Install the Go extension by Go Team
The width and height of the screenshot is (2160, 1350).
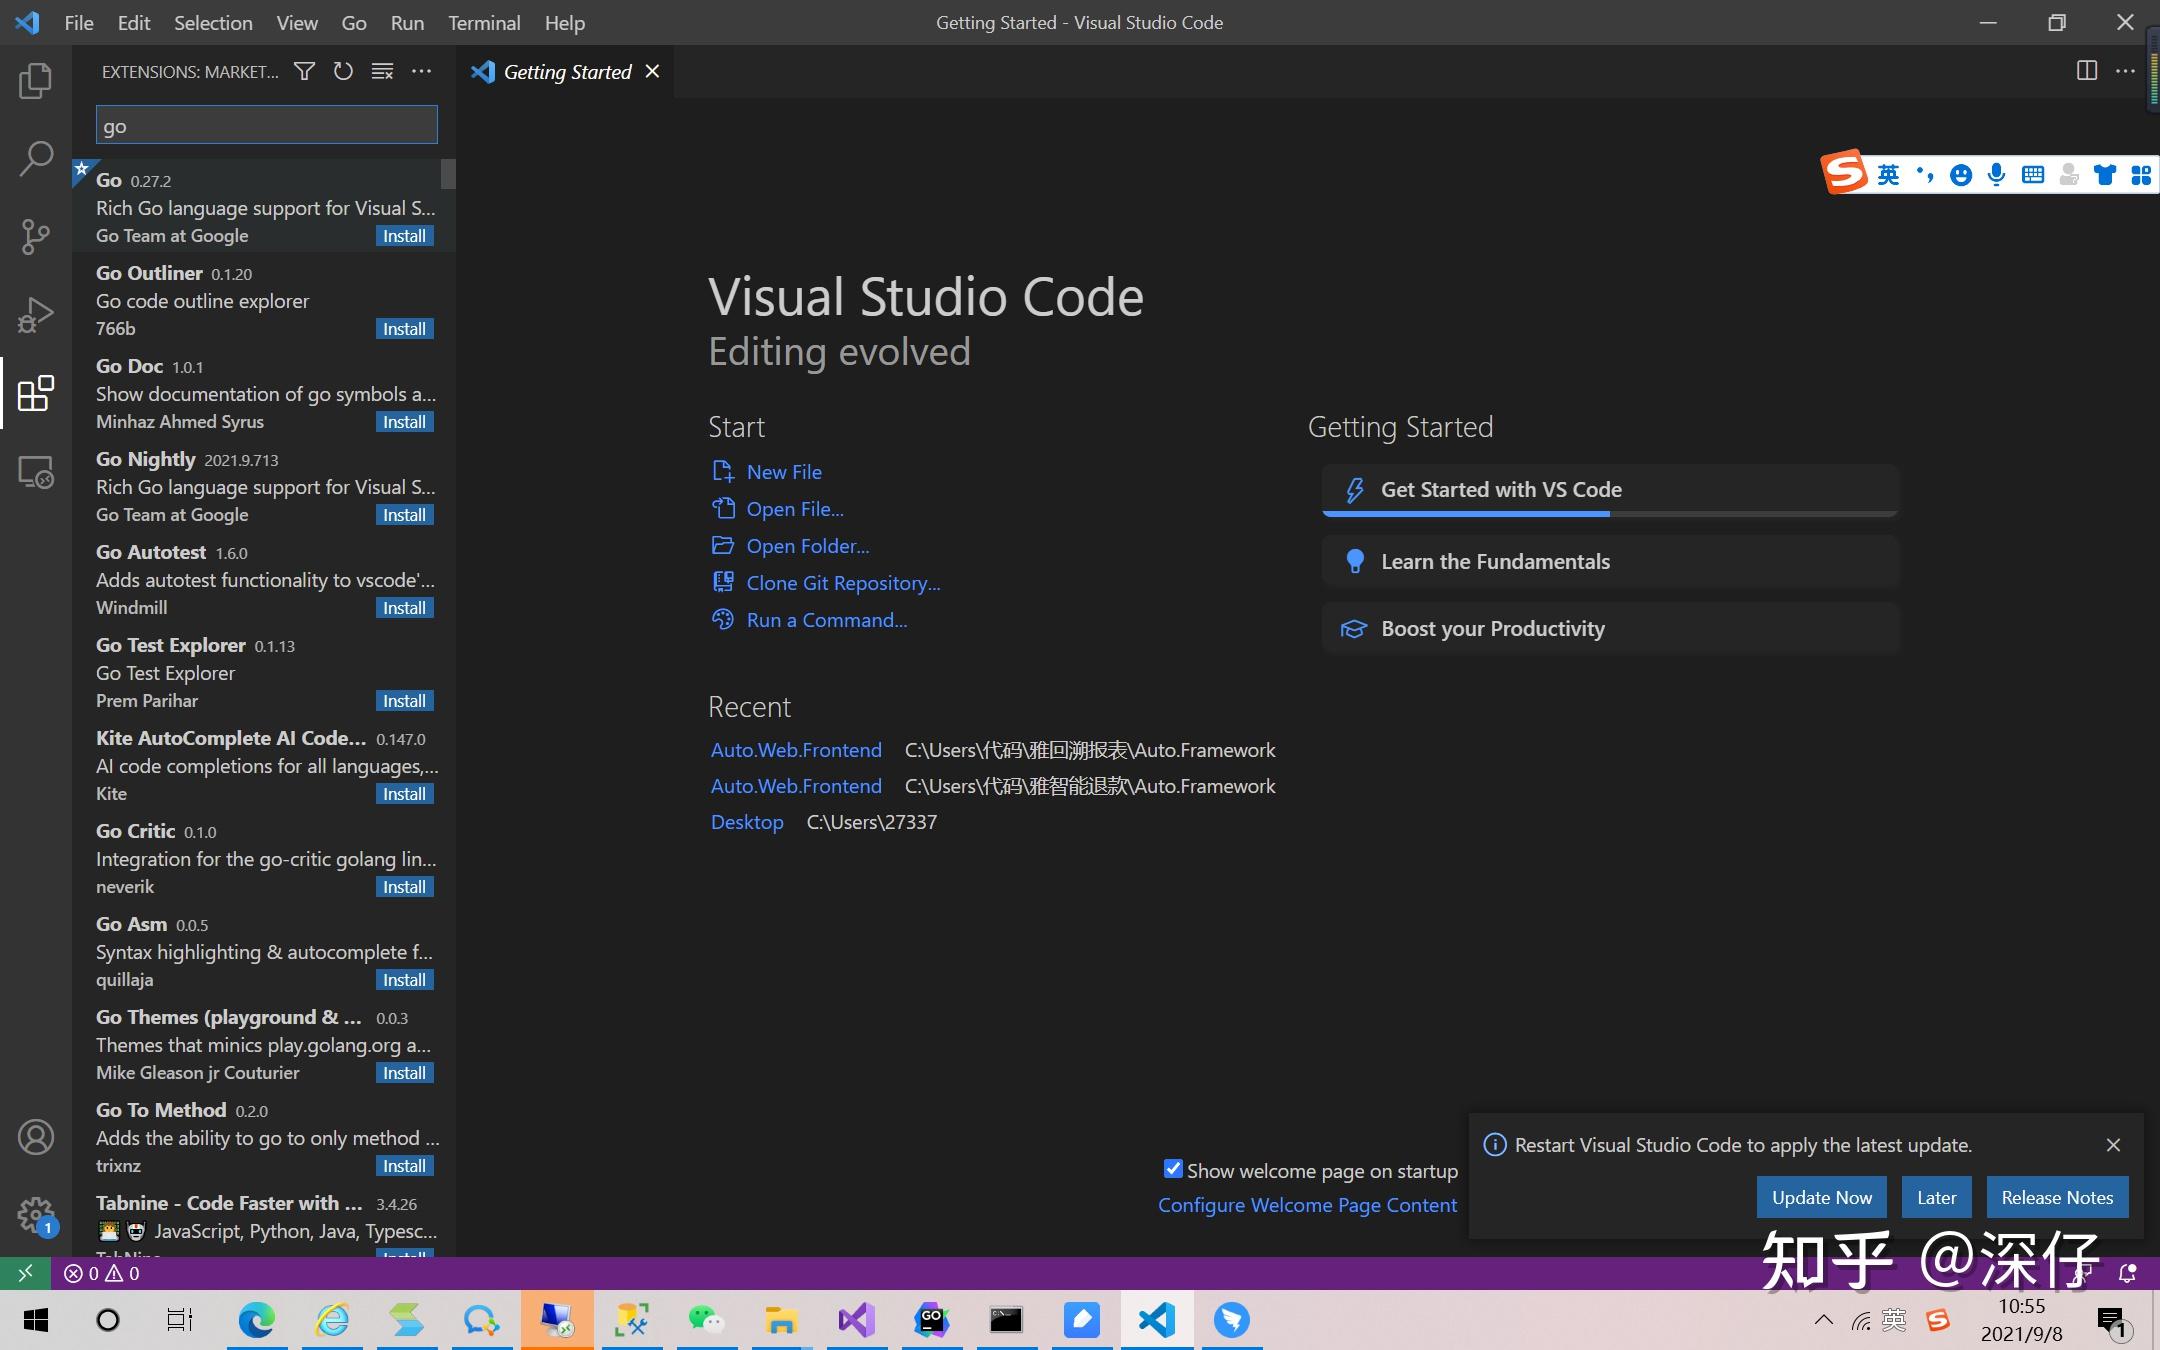(x=404, y=235)
